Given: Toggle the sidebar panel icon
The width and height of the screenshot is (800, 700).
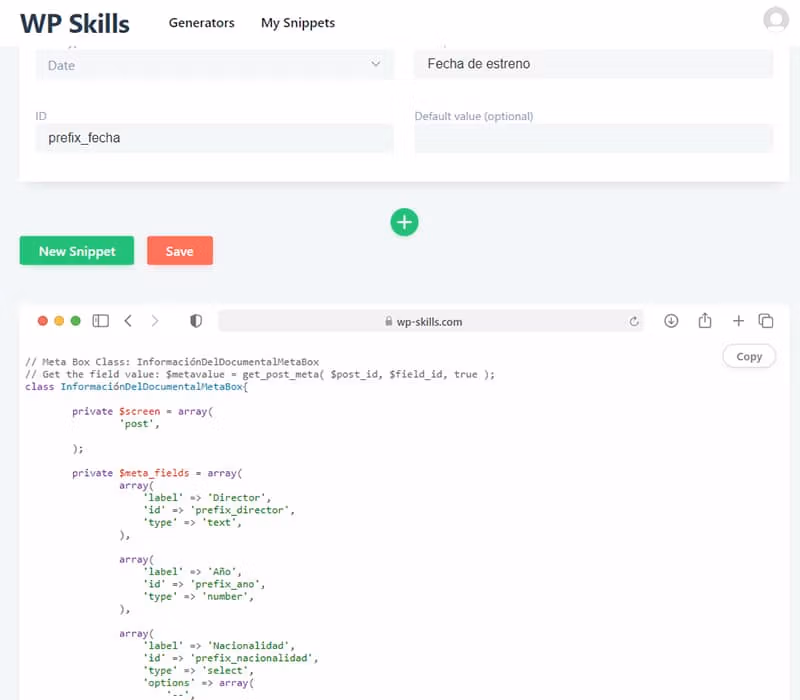Looking at the screenshot, I should pyautogui.click(x=101, y=321).
